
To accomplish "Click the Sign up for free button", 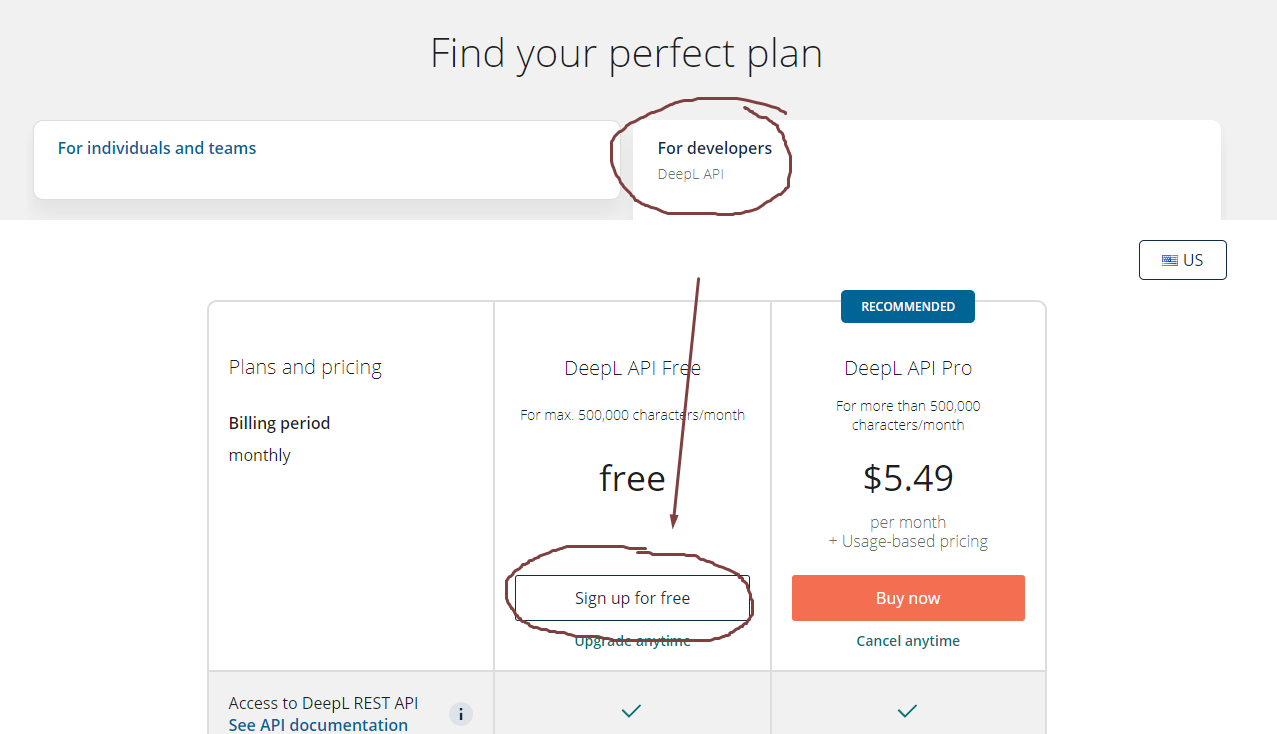I will point(632,598).
